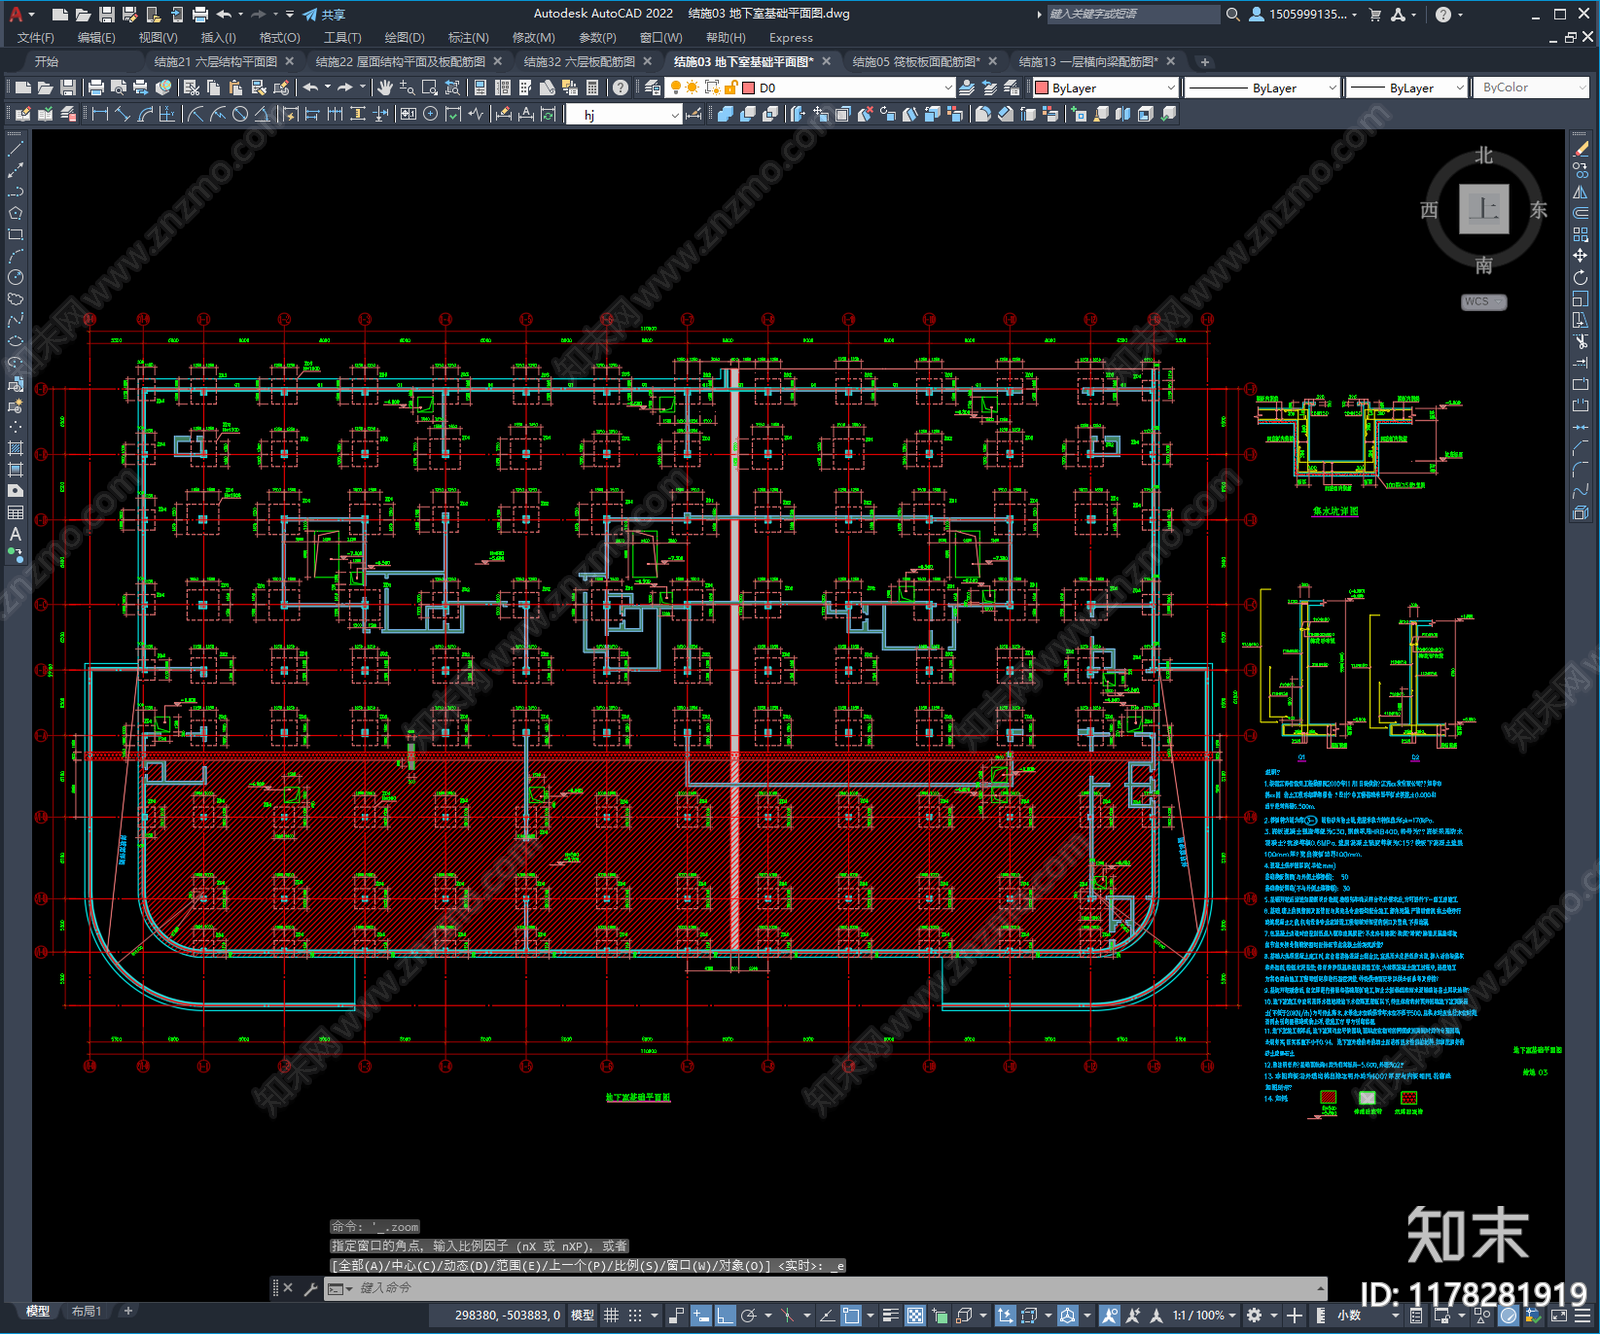The height and width of the screenshot is (1334, 1600).
Task: Click the keyword search input field
Action: click(1132, 14)
